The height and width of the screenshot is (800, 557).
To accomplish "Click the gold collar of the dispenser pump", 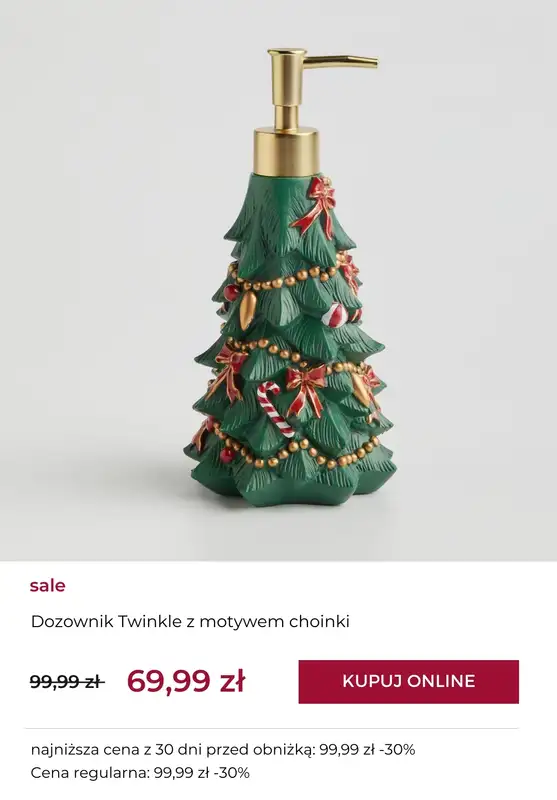I will tap(286, 152).
